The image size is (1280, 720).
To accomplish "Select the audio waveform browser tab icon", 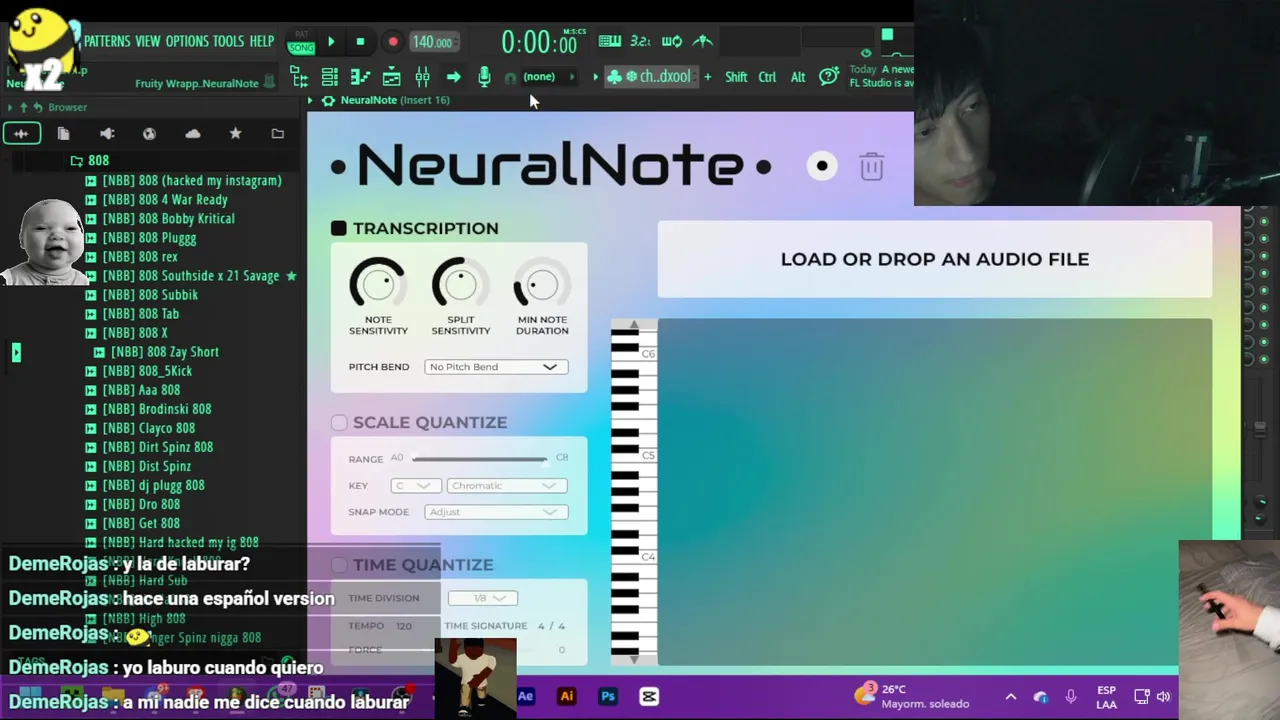I will (21, 134).
